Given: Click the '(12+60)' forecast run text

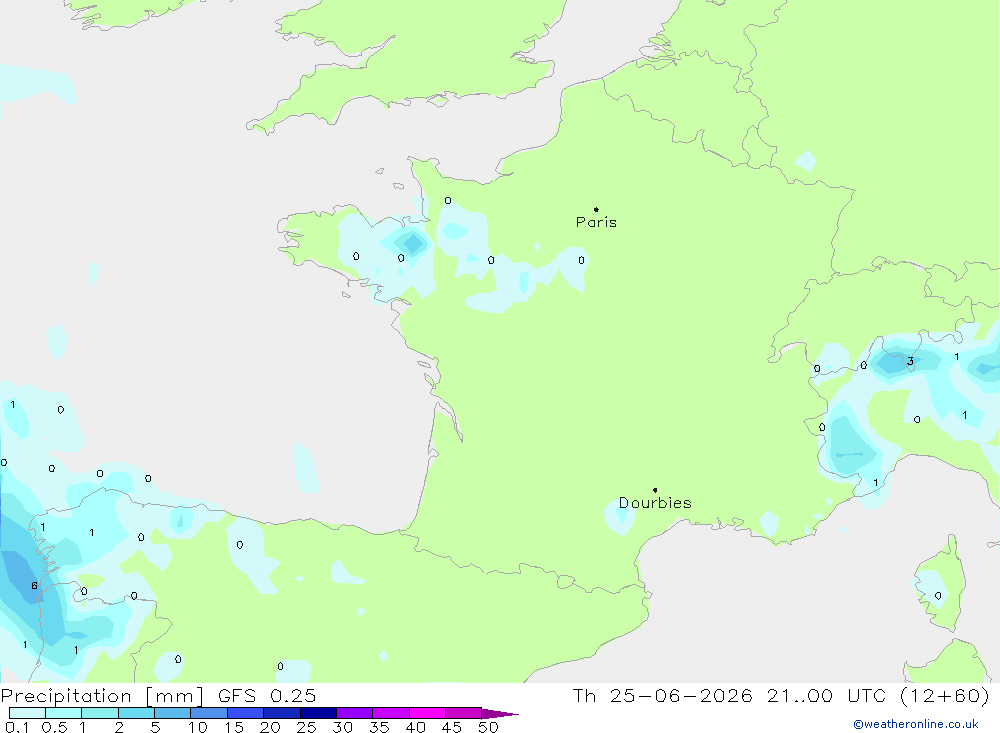Looking at the screenshot, I should click(x=945, y=695).
